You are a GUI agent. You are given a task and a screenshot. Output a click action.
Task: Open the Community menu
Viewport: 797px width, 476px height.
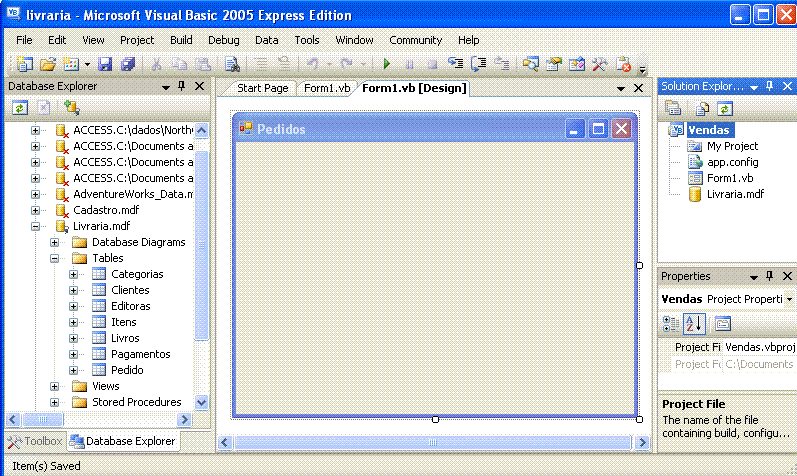tap(415, 40)
